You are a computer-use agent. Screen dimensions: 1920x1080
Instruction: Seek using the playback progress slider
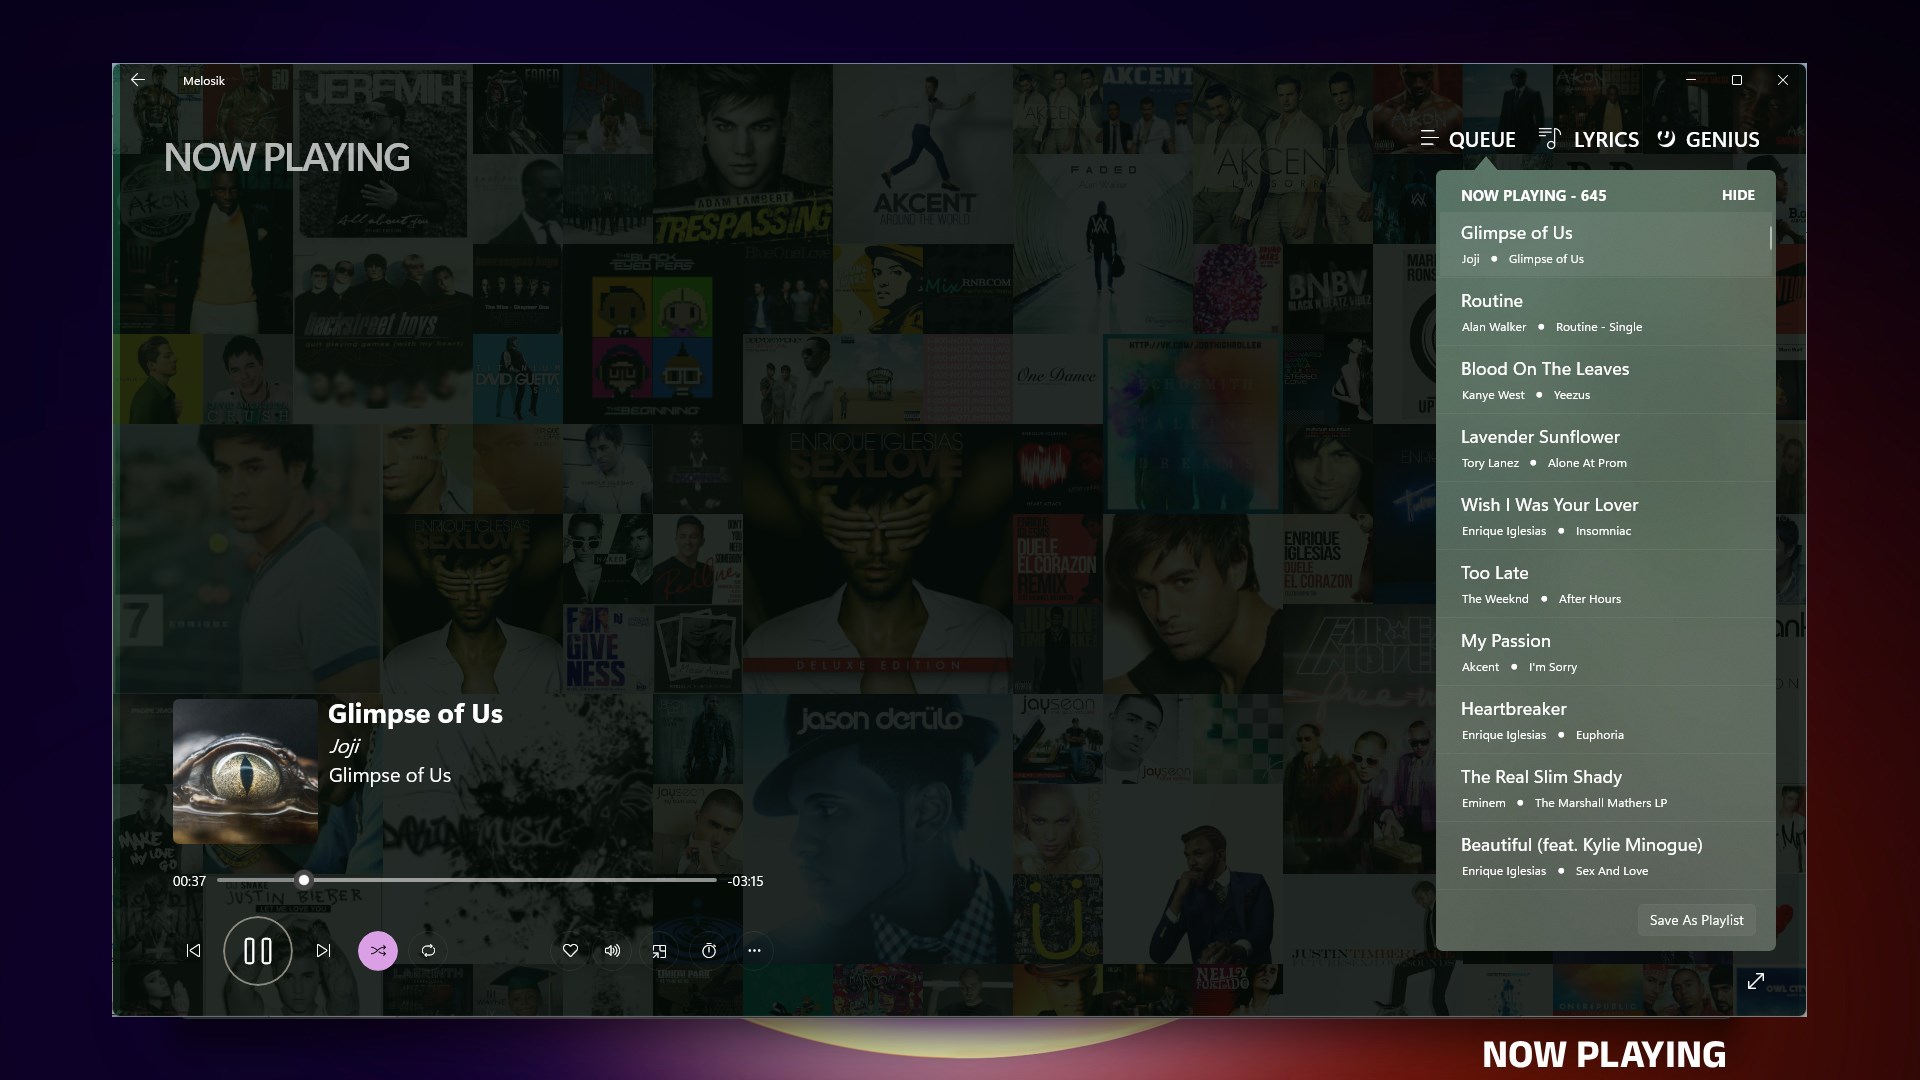[467, 880]
